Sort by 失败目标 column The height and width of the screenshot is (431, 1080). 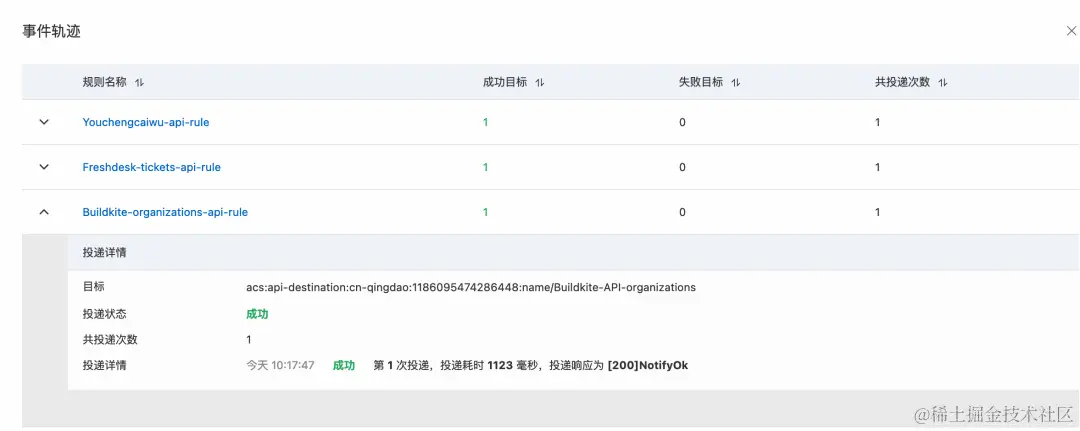pos(736,82)
